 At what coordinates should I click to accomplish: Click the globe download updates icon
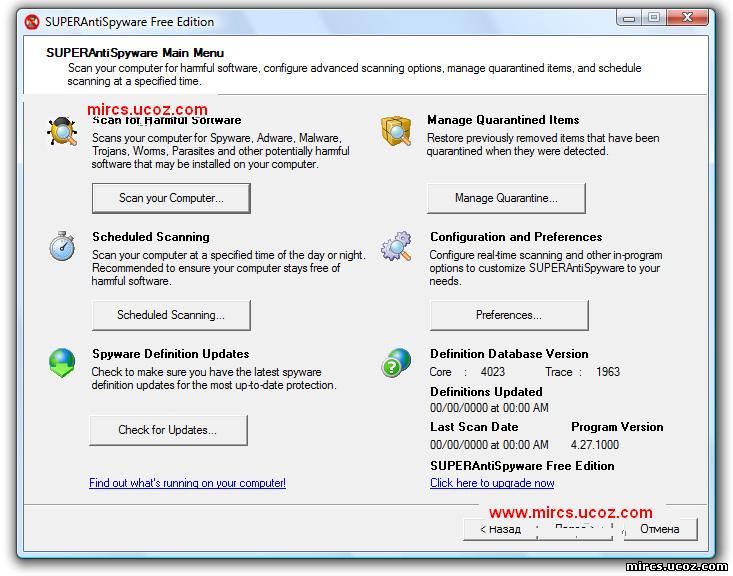click(62, 362)
